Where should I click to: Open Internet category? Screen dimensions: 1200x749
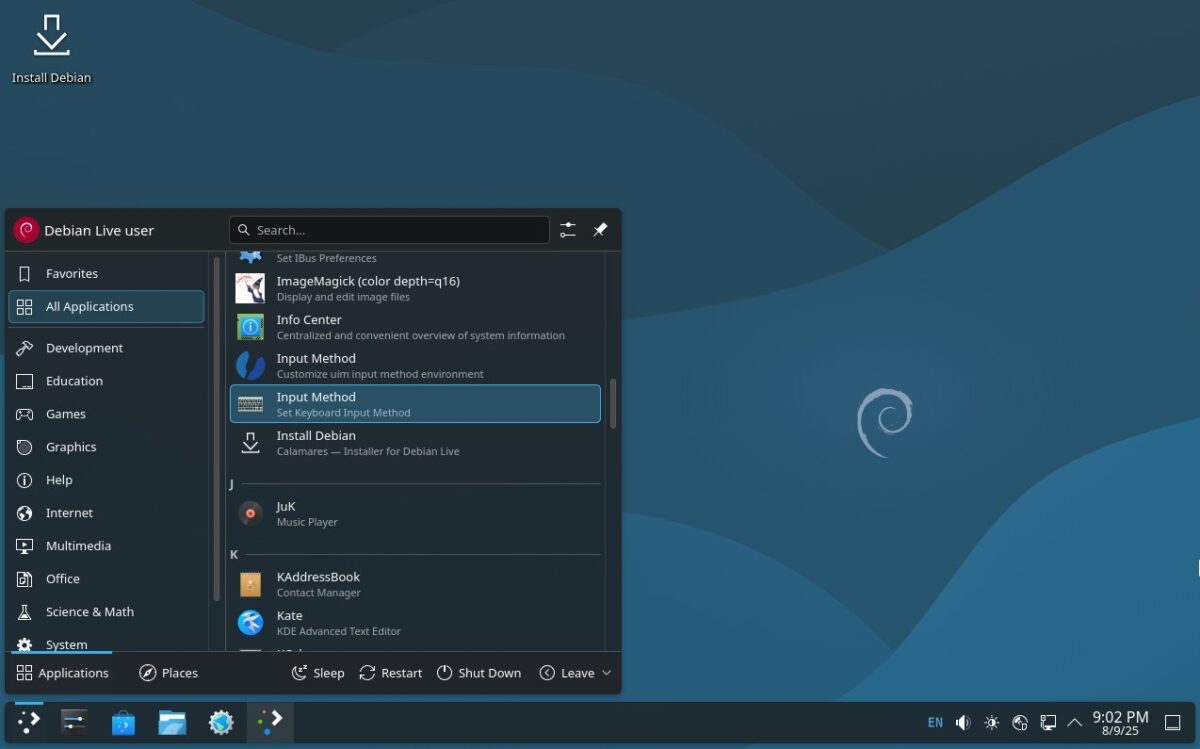pos(106,513)
